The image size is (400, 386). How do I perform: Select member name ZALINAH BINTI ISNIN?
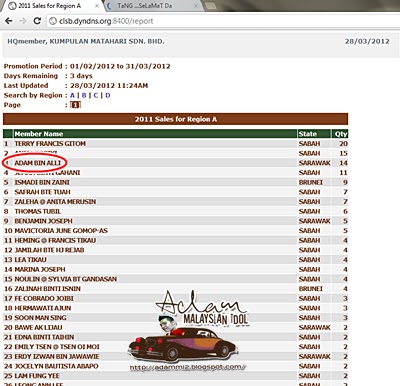tap(48, 289)
